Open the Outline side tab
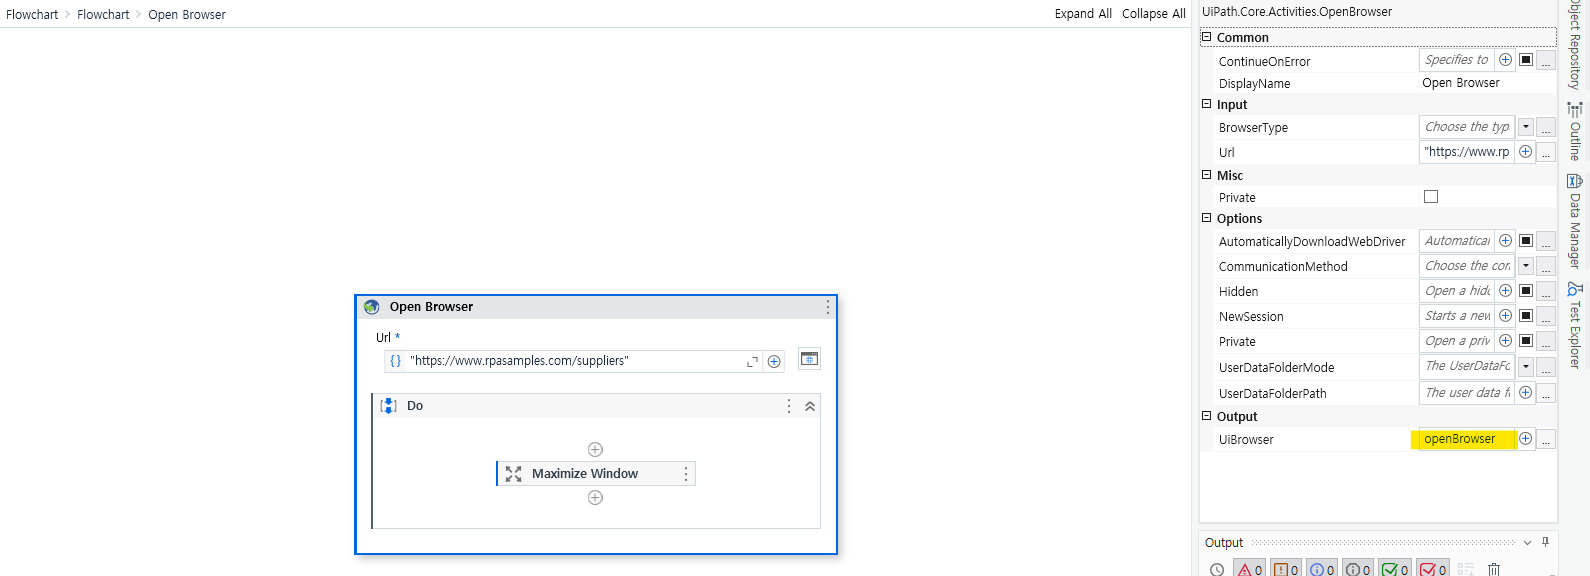This screenshot has height=576, width=1590. click(1575, 131)
